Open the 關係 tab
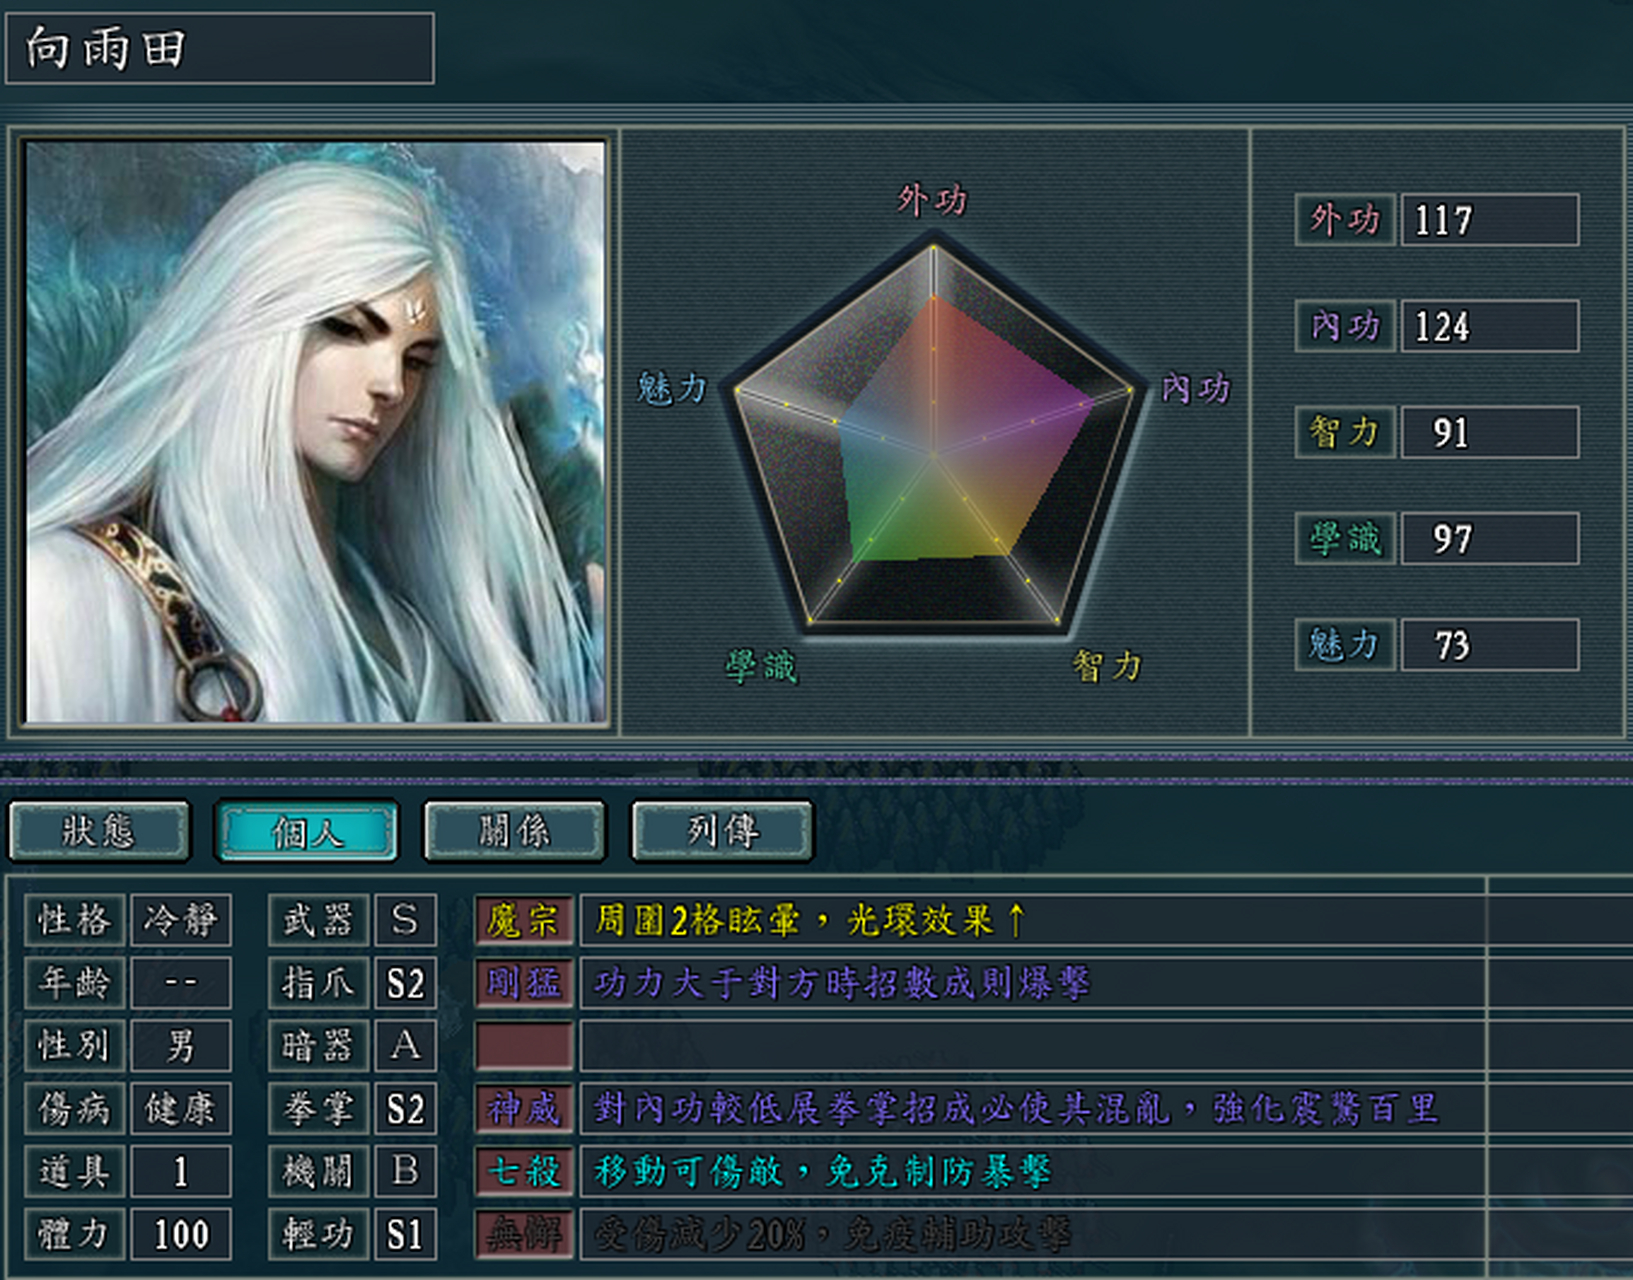 514,830
